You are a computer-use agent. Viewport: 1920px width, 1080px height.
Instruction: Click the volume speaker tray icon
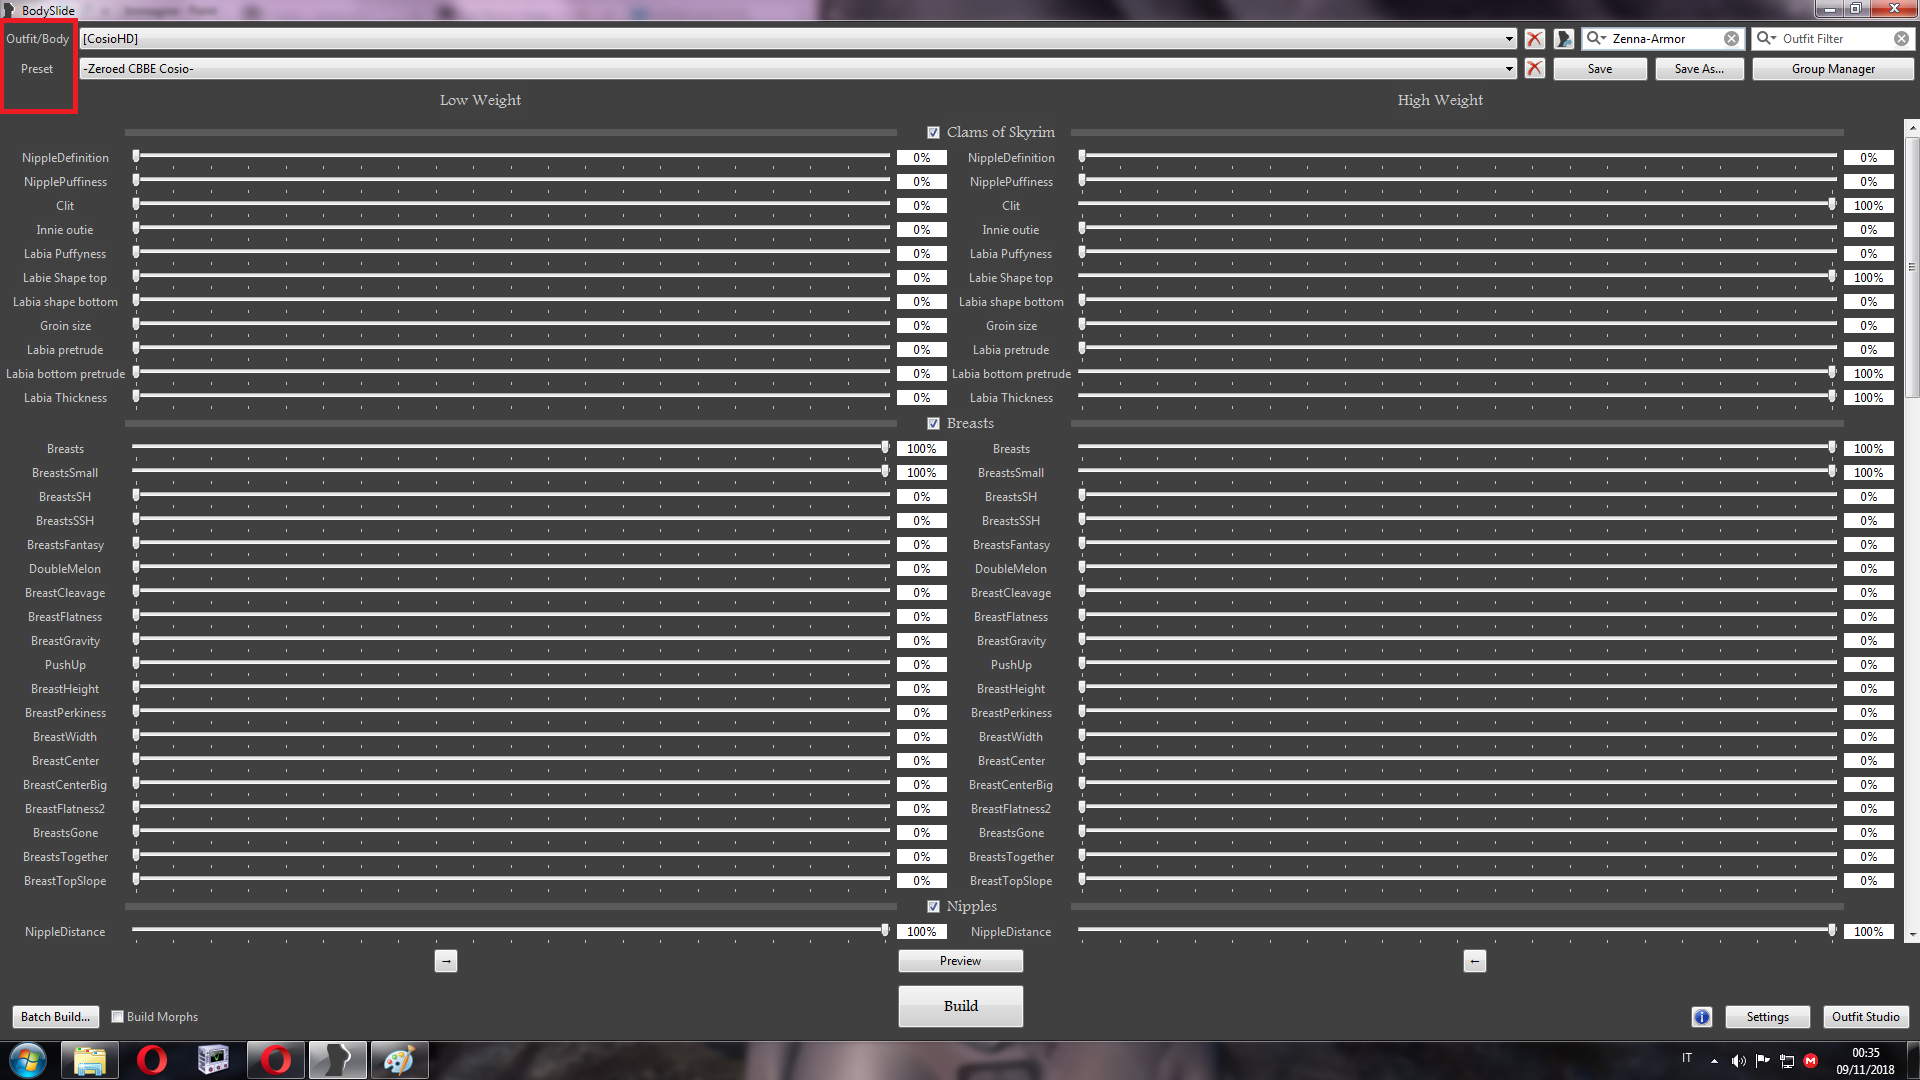coord(1738,1061)
